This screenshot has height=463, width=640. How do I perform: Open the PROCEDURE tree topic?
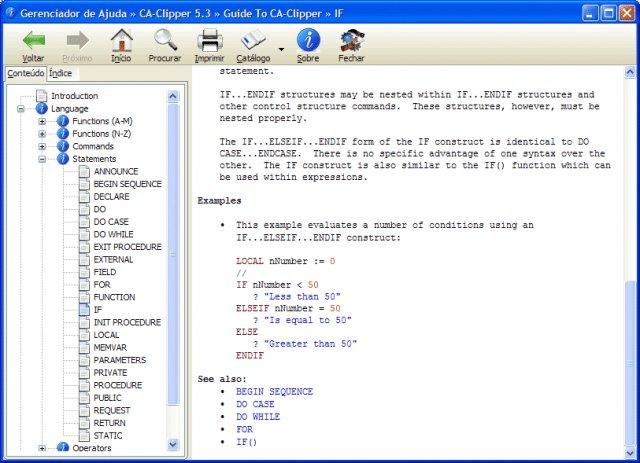pyautogui.click(x=118, y=385)
